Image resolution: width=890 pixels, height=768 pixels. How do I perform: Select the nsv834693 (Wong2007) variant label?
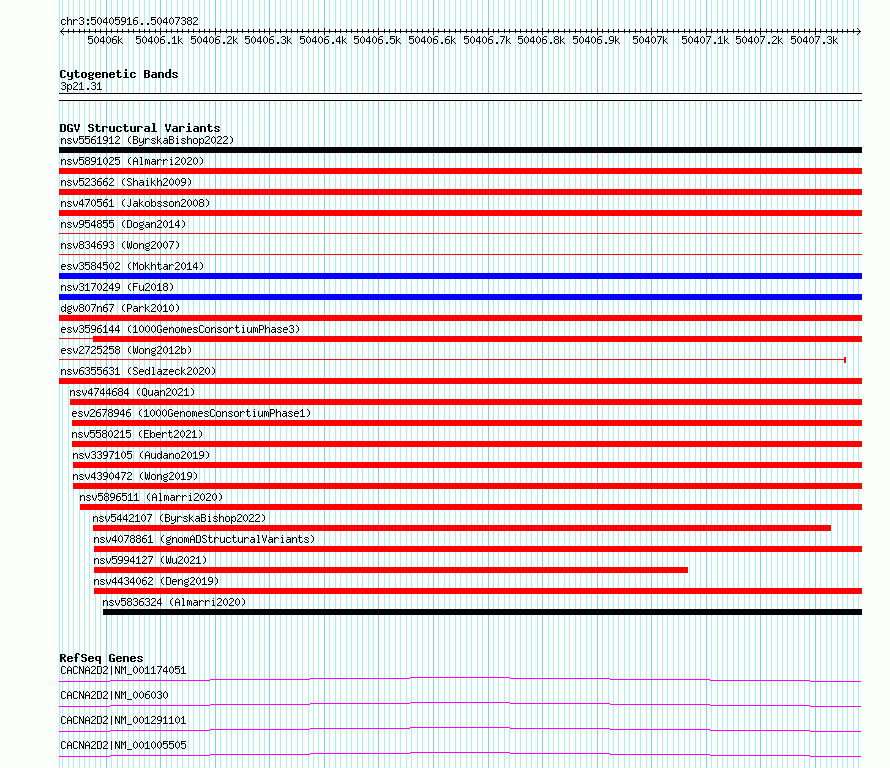[120, 245]
